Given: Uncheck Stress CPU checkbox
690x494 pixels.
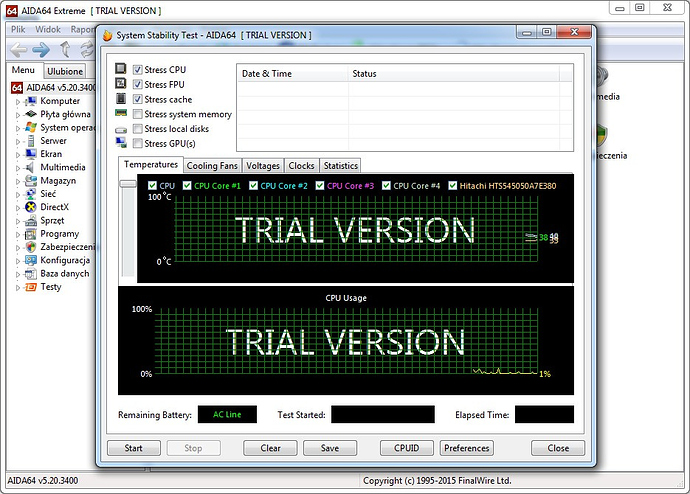Looking at the screenshot, I should pyautogui.click(x=138, y=70).
